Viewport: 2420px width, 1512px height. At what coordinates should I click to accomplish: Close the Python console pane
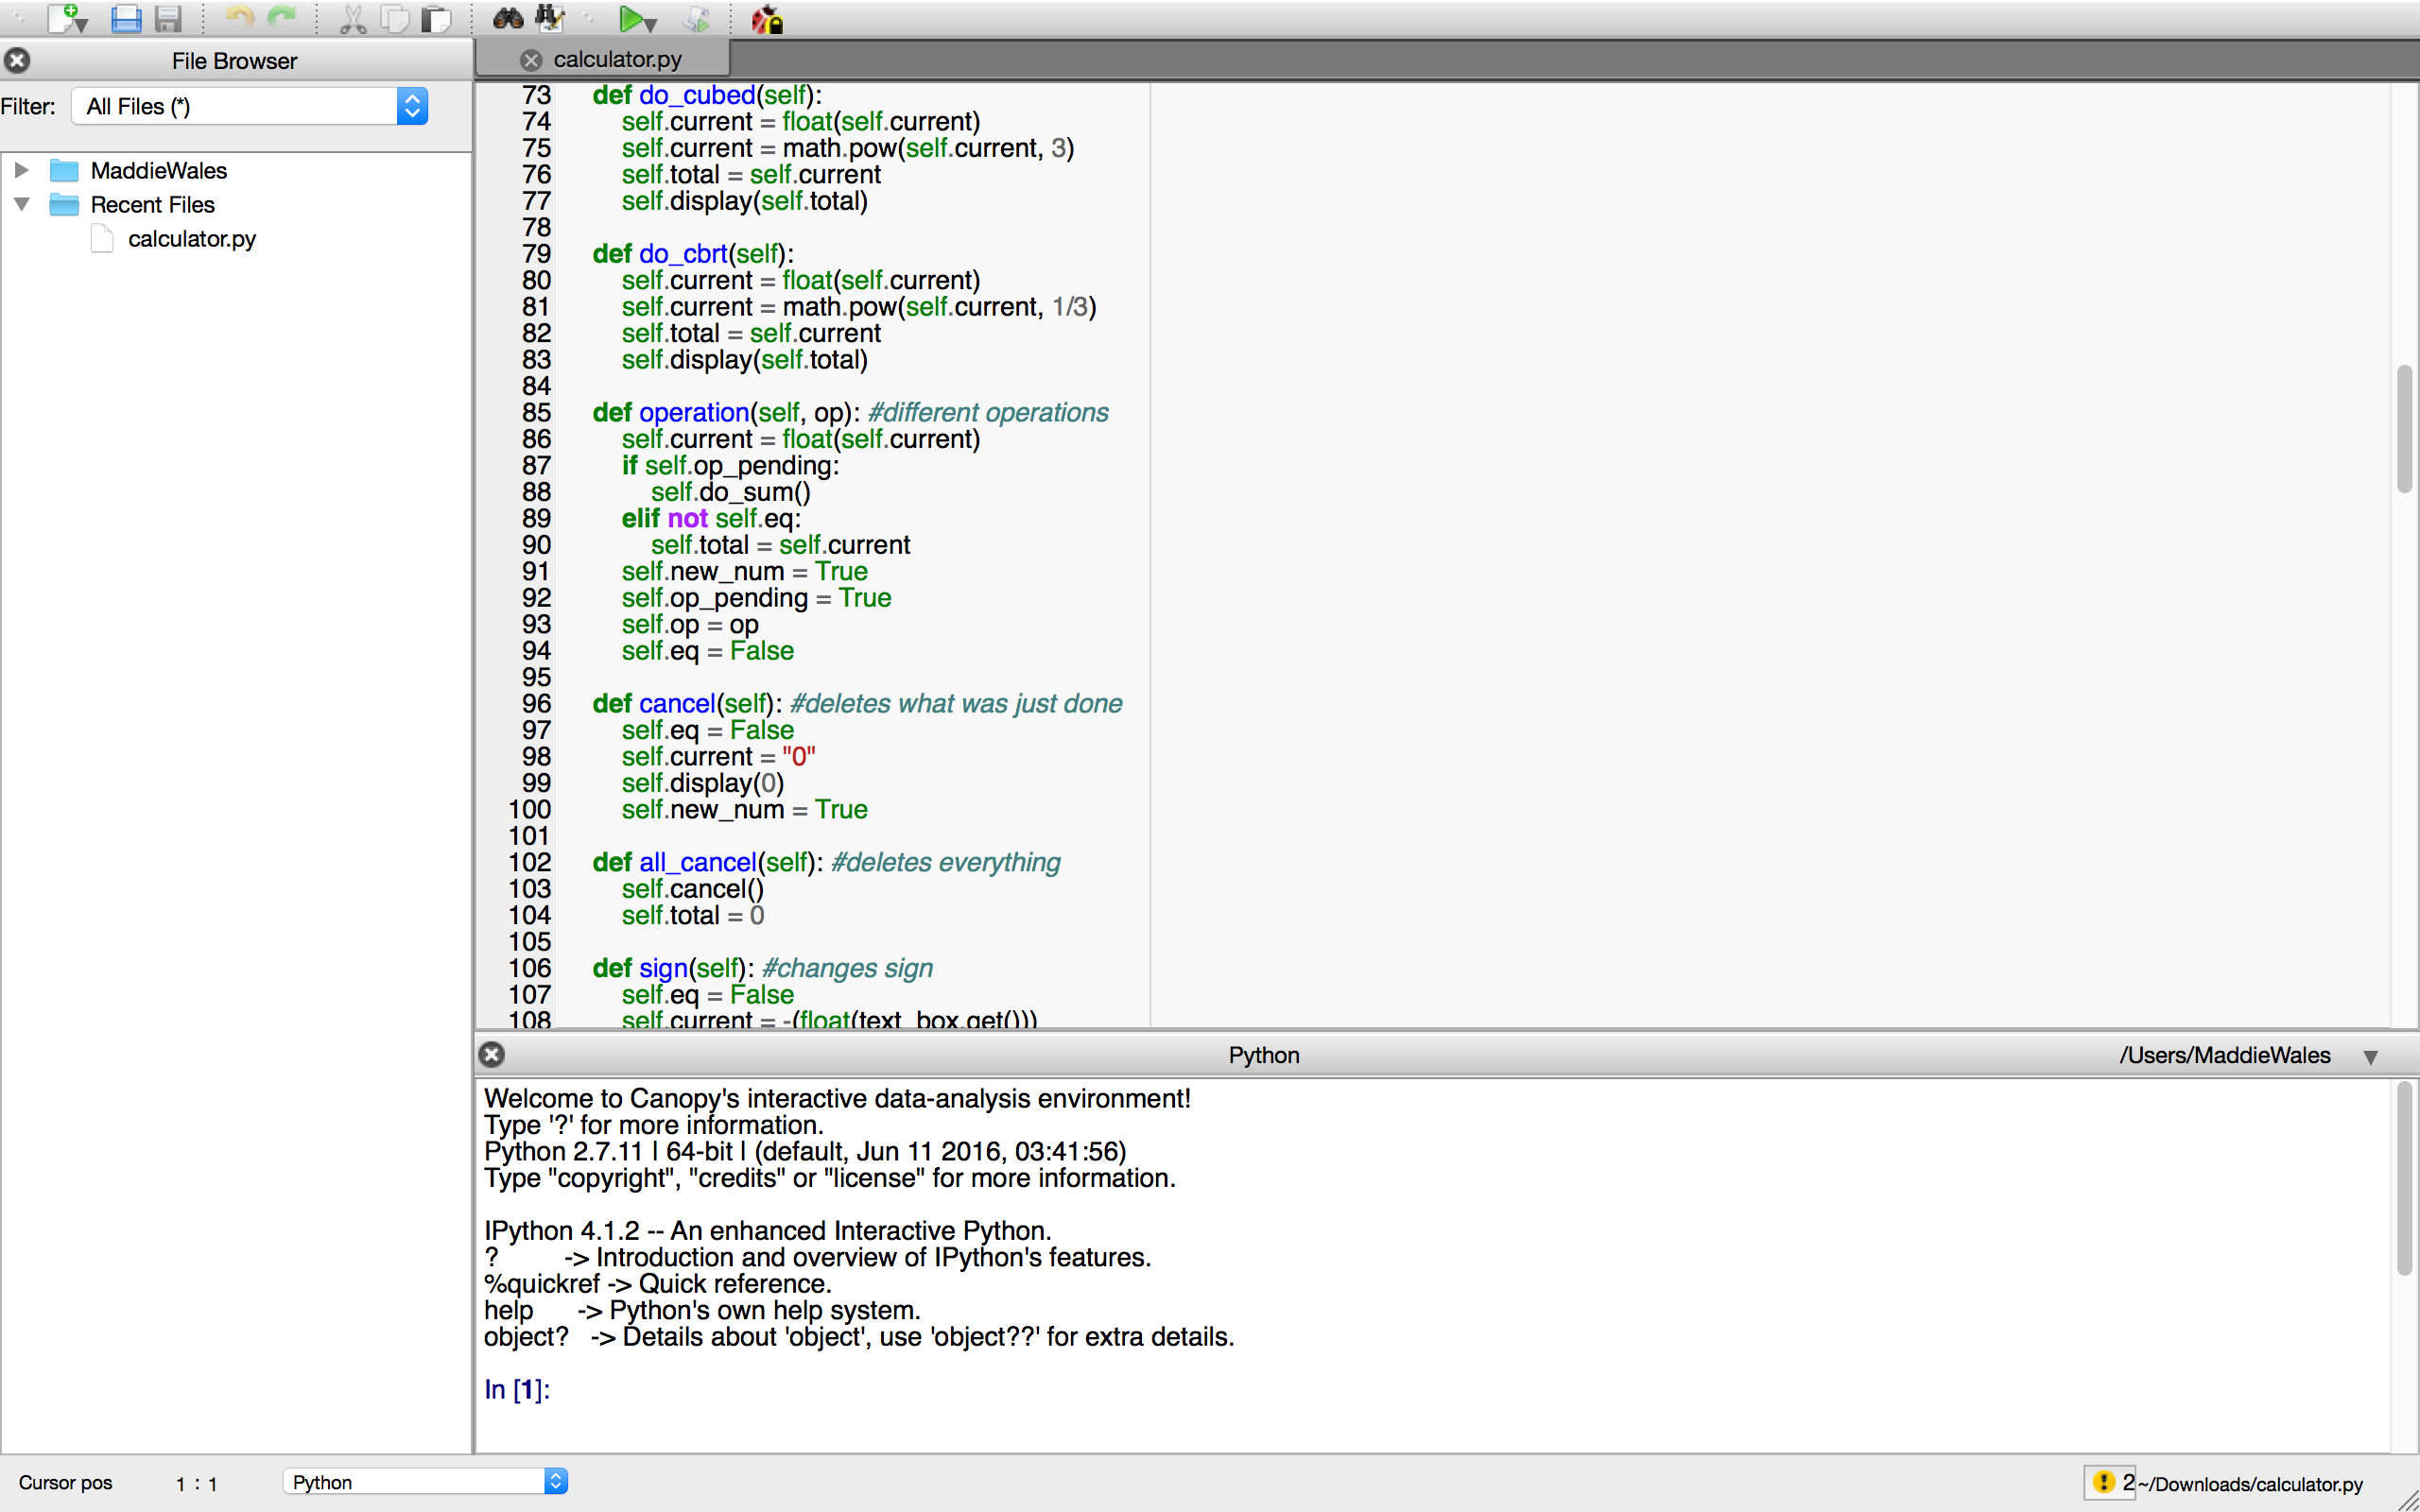491,1054
